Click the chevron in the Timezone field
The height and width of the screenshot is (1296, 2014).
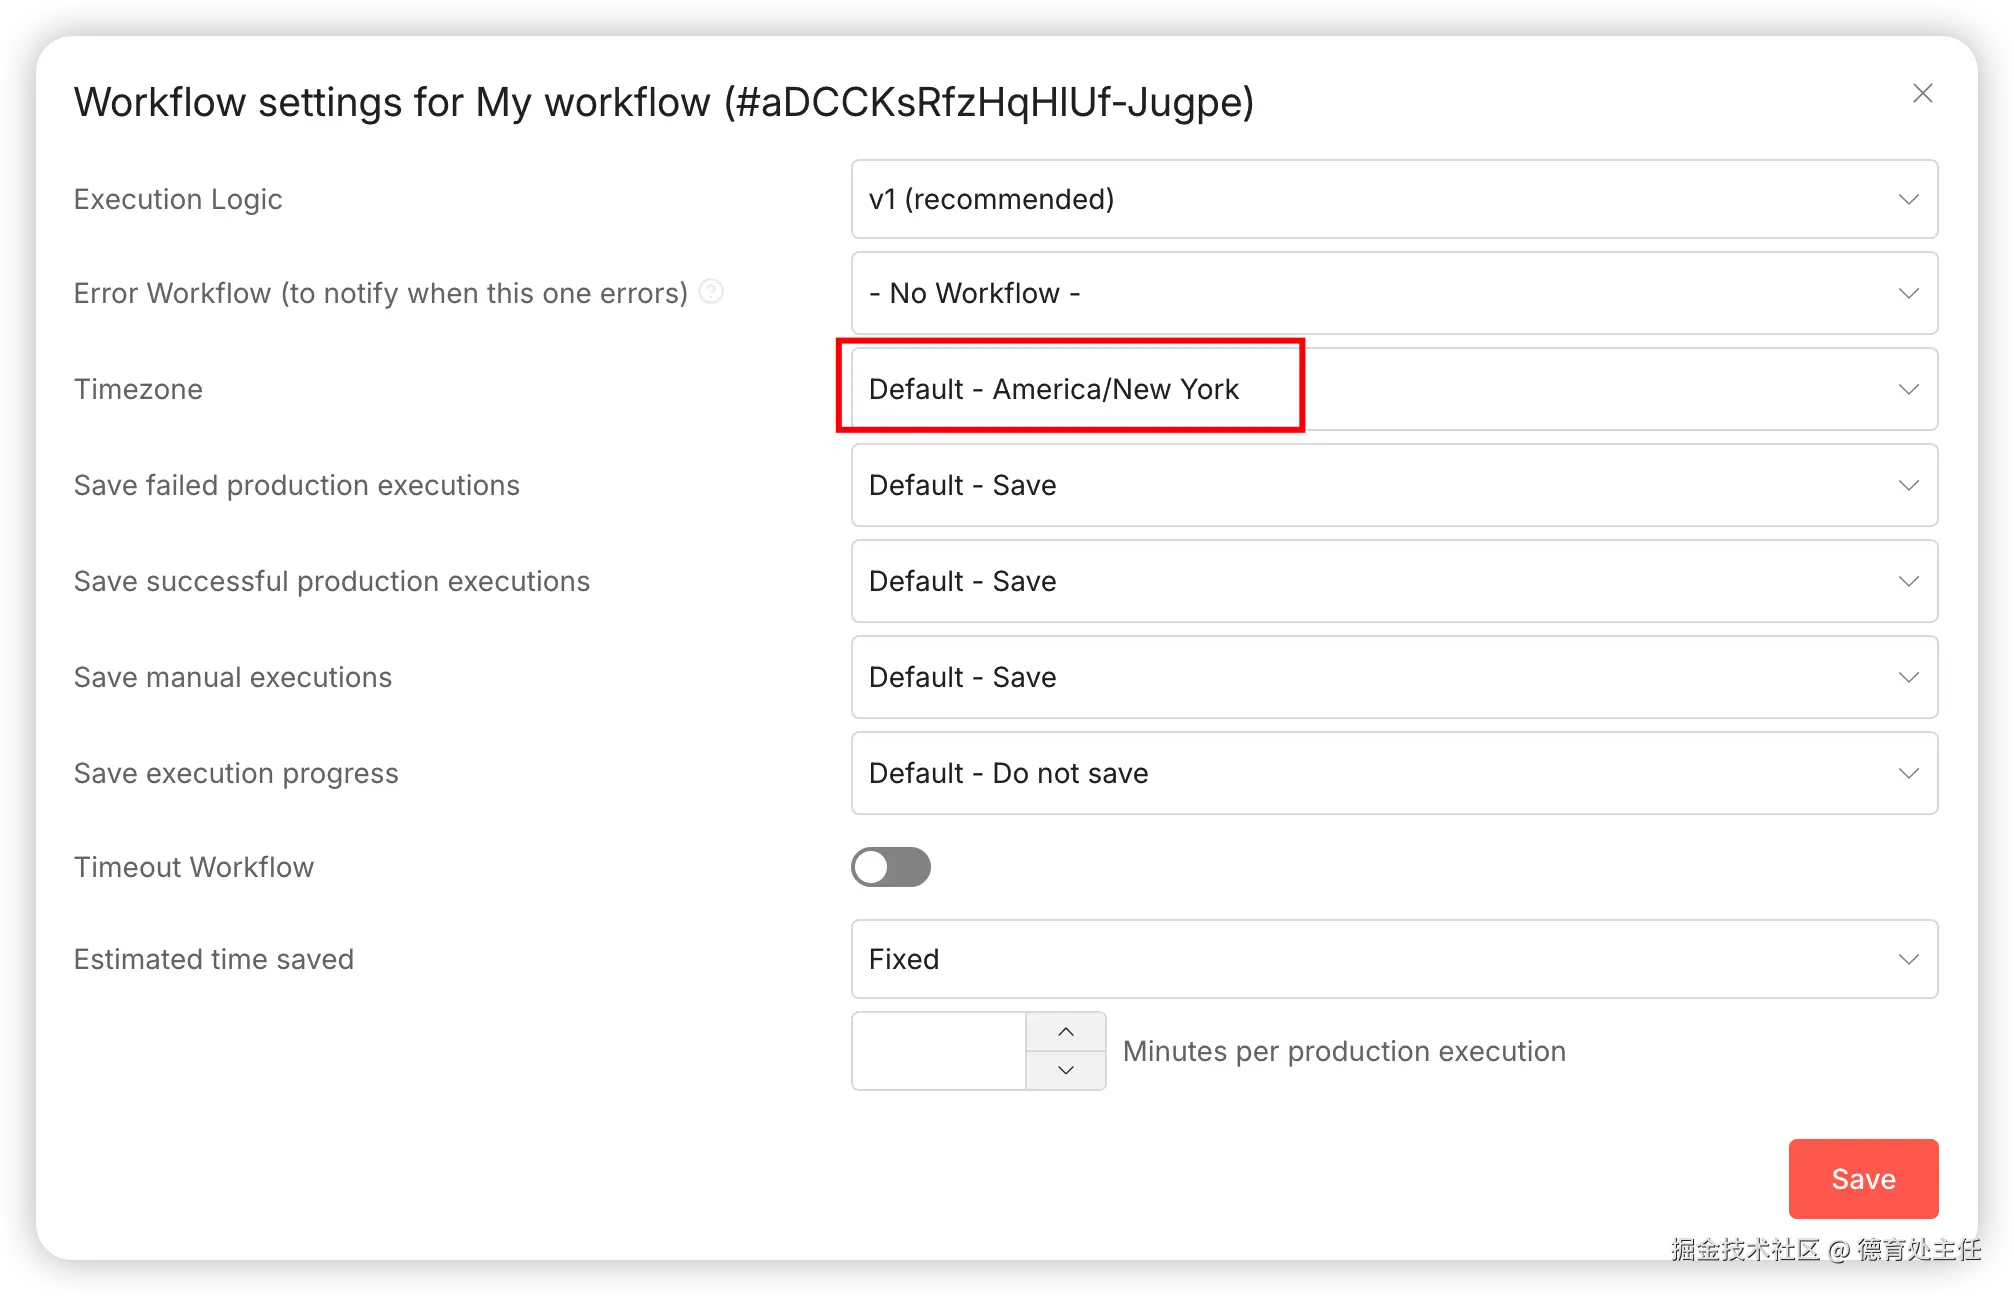tap(1908, 389)
